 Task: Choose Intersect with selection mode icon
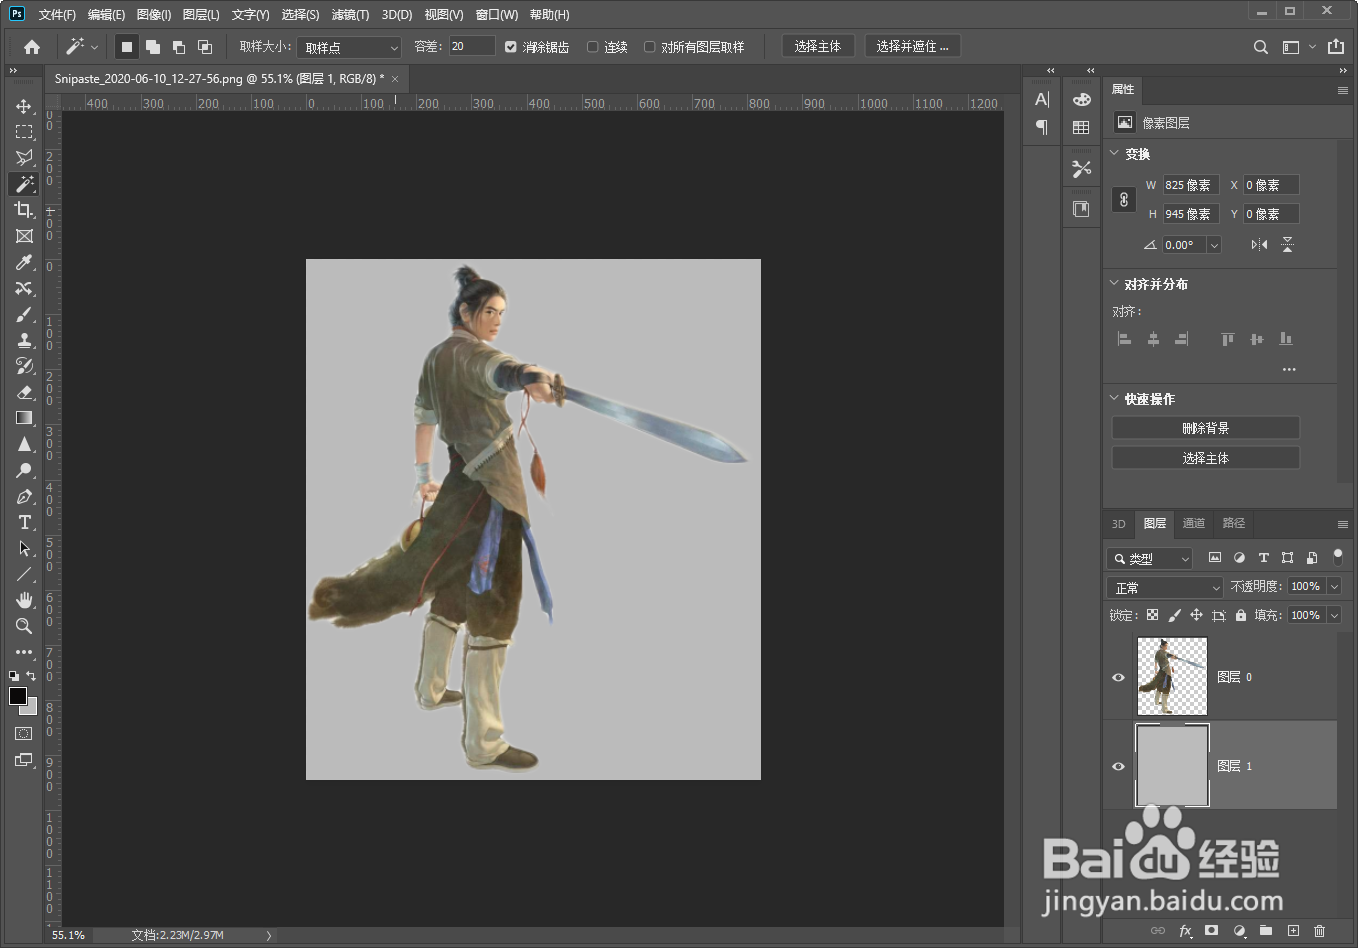(205, 47)
